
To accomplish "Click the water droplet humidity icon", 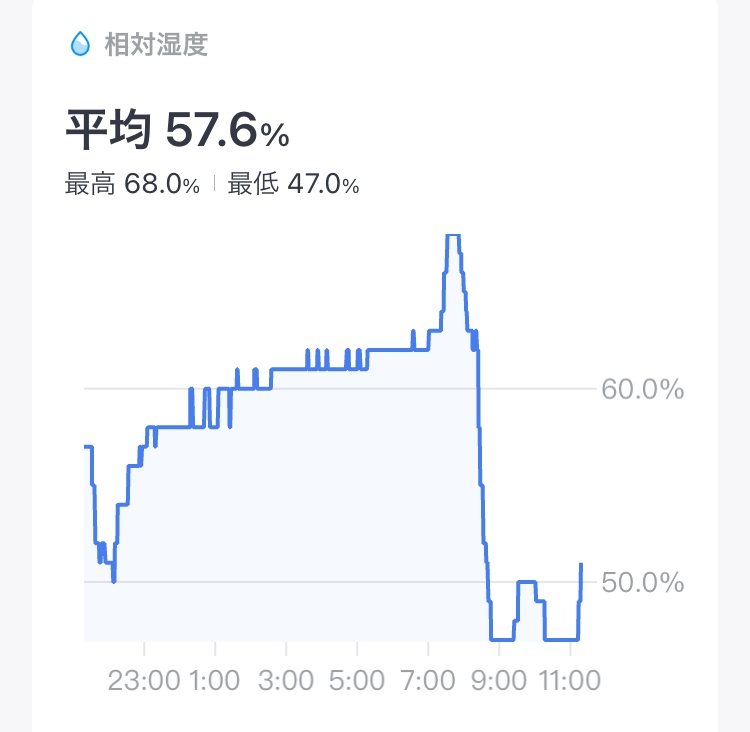I will point(79,44).
